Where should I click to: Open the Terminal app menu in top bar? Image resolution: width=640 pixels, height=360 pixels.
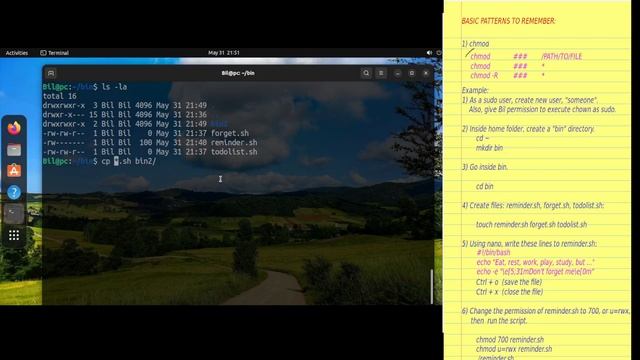[54, 53]
